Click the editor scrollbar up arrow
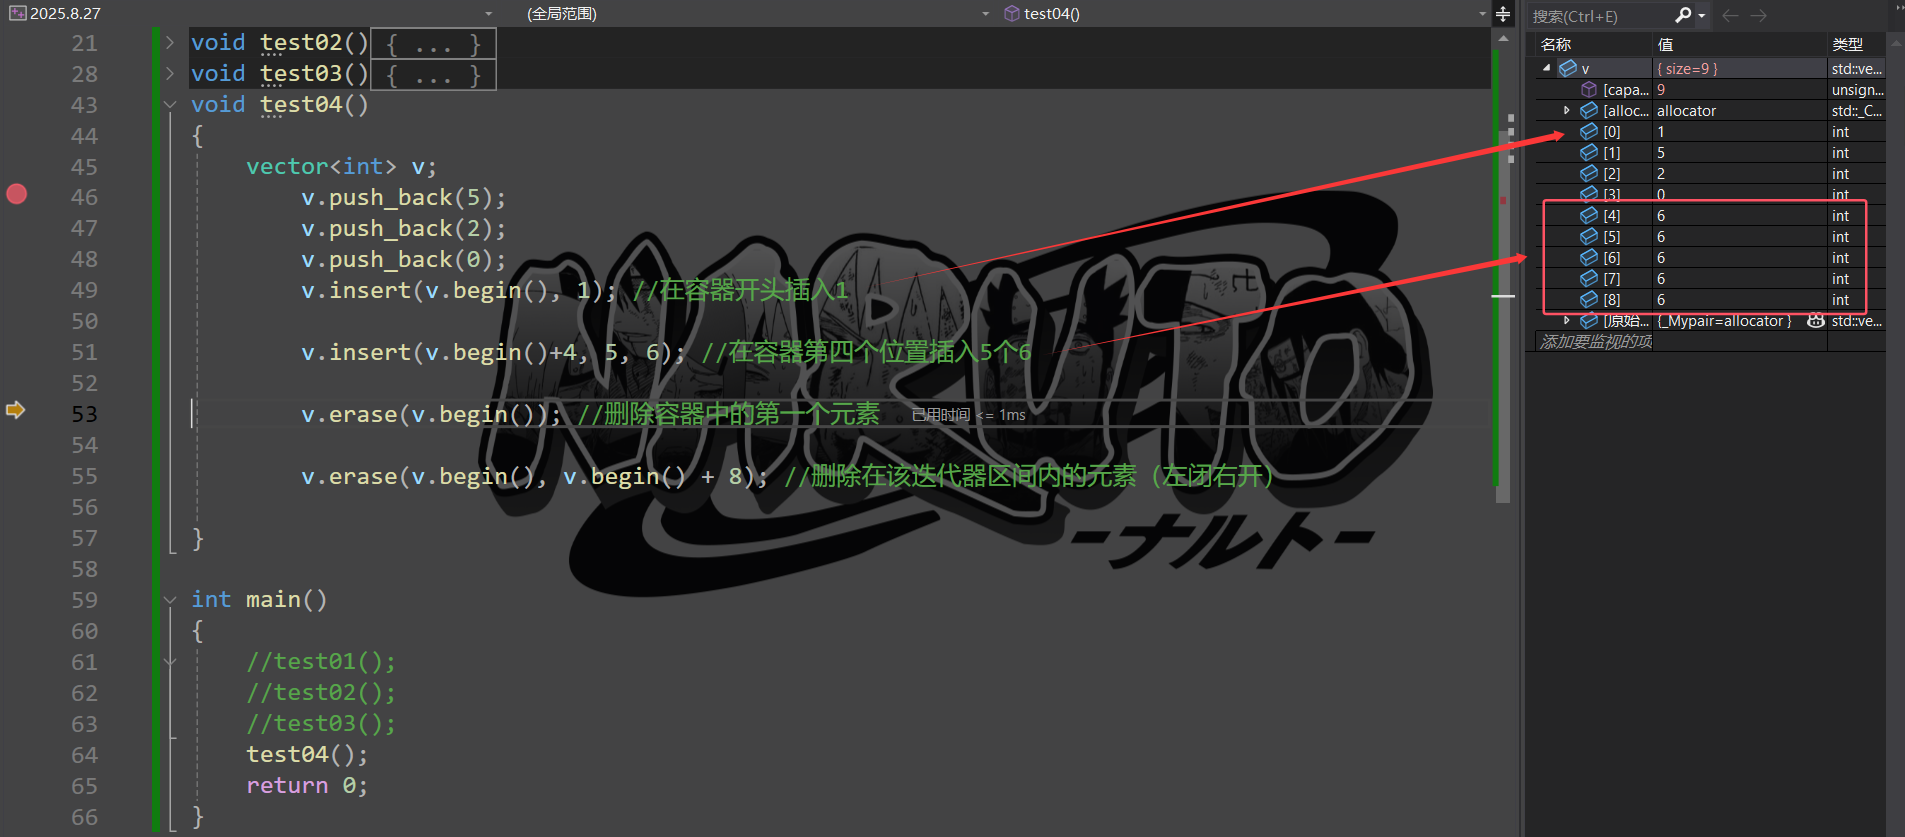The width and height of the screenshot is (1905, 837). (1503, 38)
